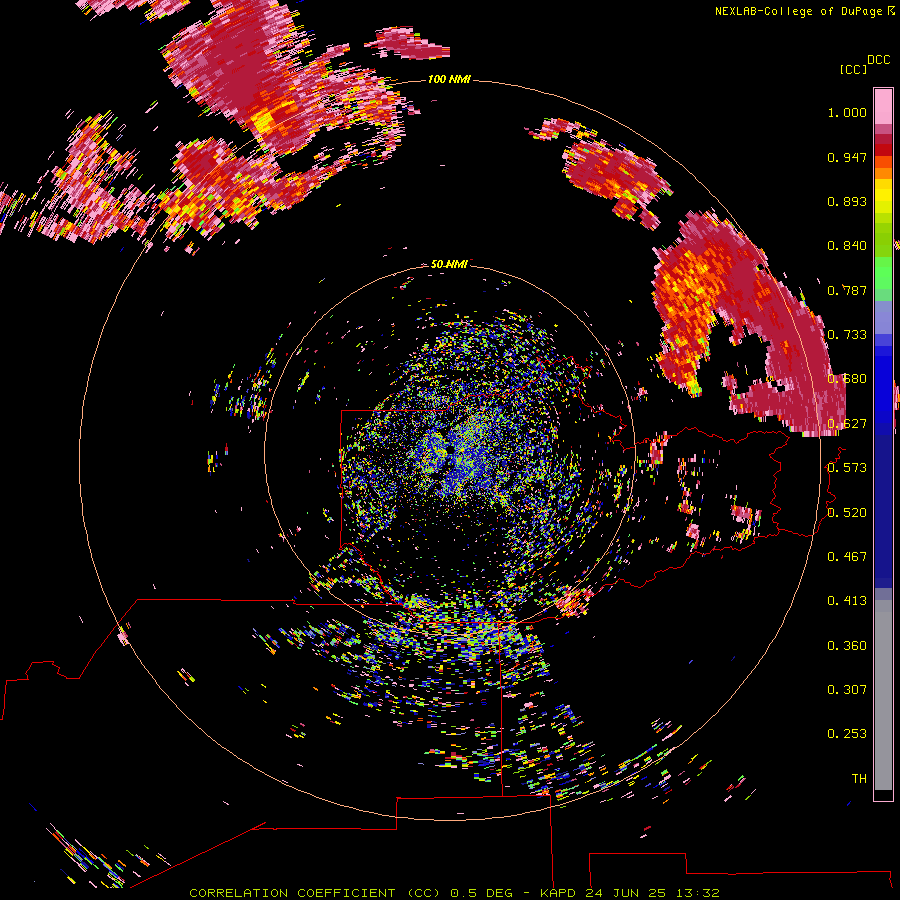Screen dimensions: 900x900
Task: Click the TH label on the scale
Action: [859, 779]
